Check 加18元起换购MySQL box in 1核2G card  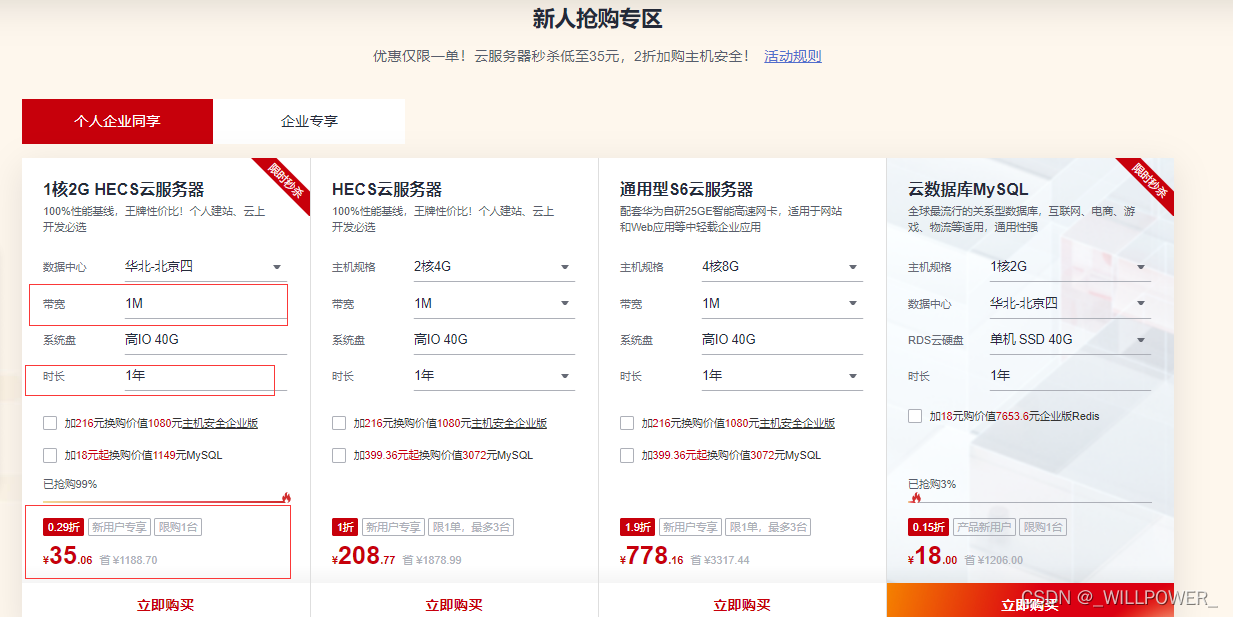[50, 455]
